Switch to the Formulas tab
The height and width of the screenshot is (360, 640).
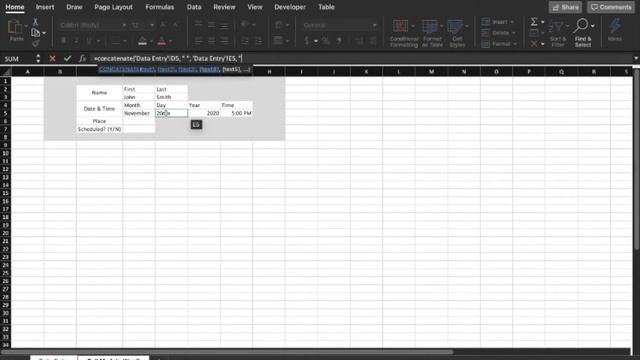(x=160, y=7)
